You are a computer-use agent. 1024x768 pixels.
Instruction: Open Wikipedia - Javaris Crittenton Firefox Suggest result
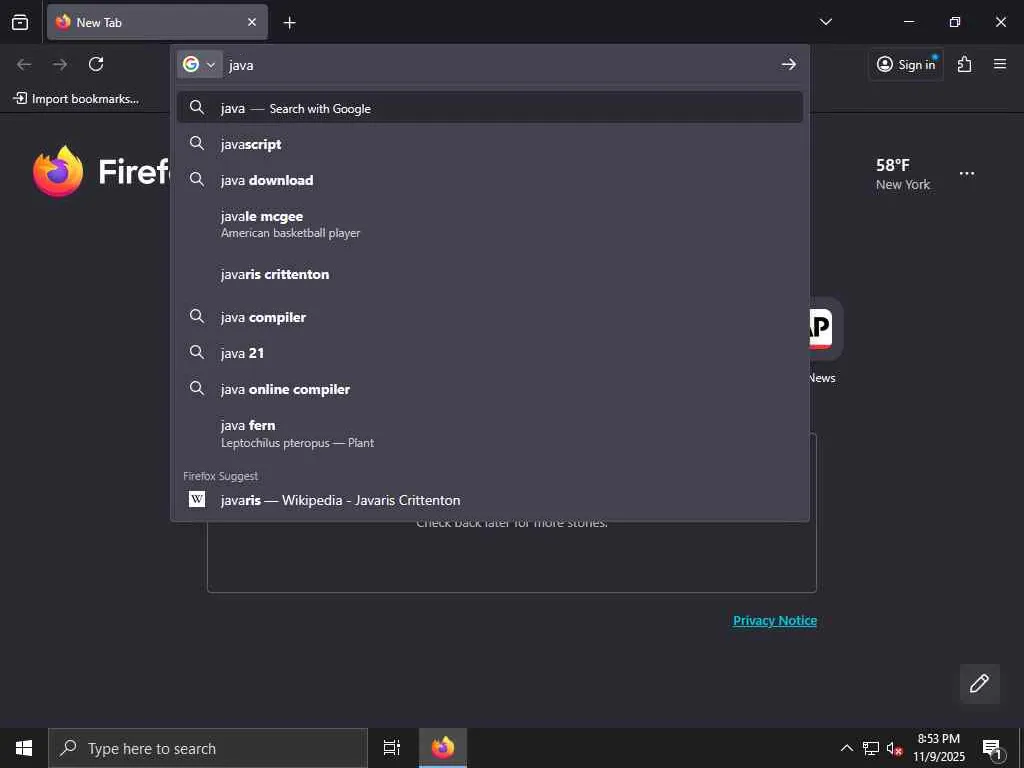[x=490, y=500]
